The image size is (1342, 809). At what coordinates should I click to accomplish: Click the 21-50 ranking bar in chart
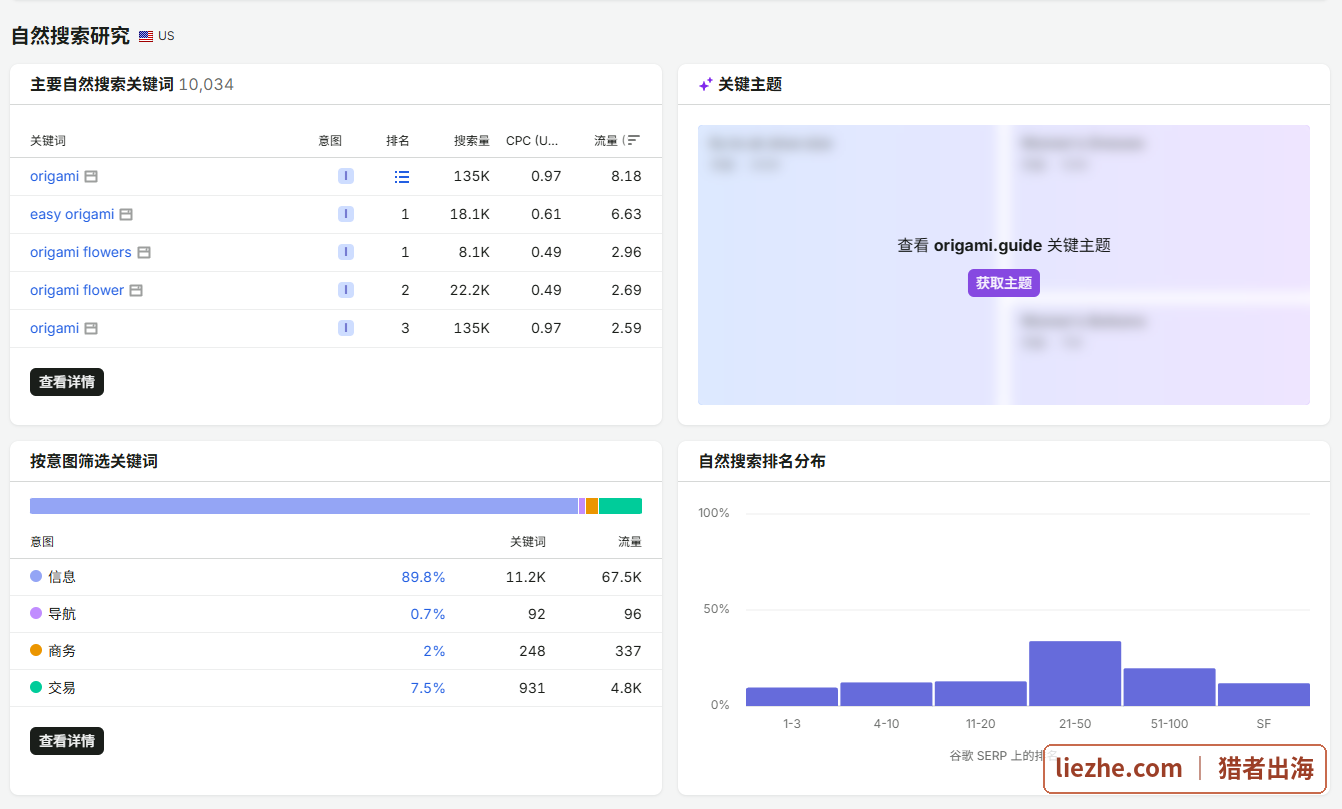click(1075, 674)
